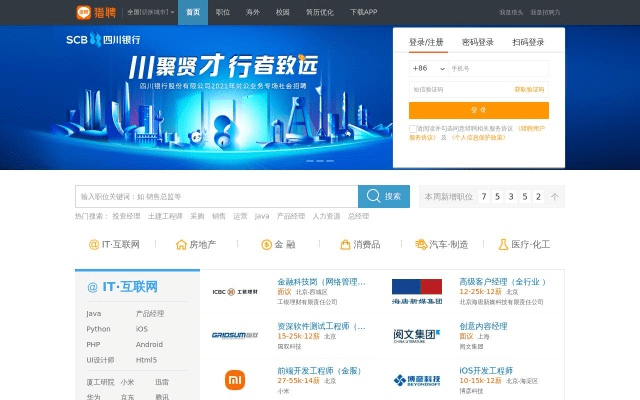This screenshot has height=400, width=640.
Task: Click hot search term 产品经理
Action: [291, 216]
